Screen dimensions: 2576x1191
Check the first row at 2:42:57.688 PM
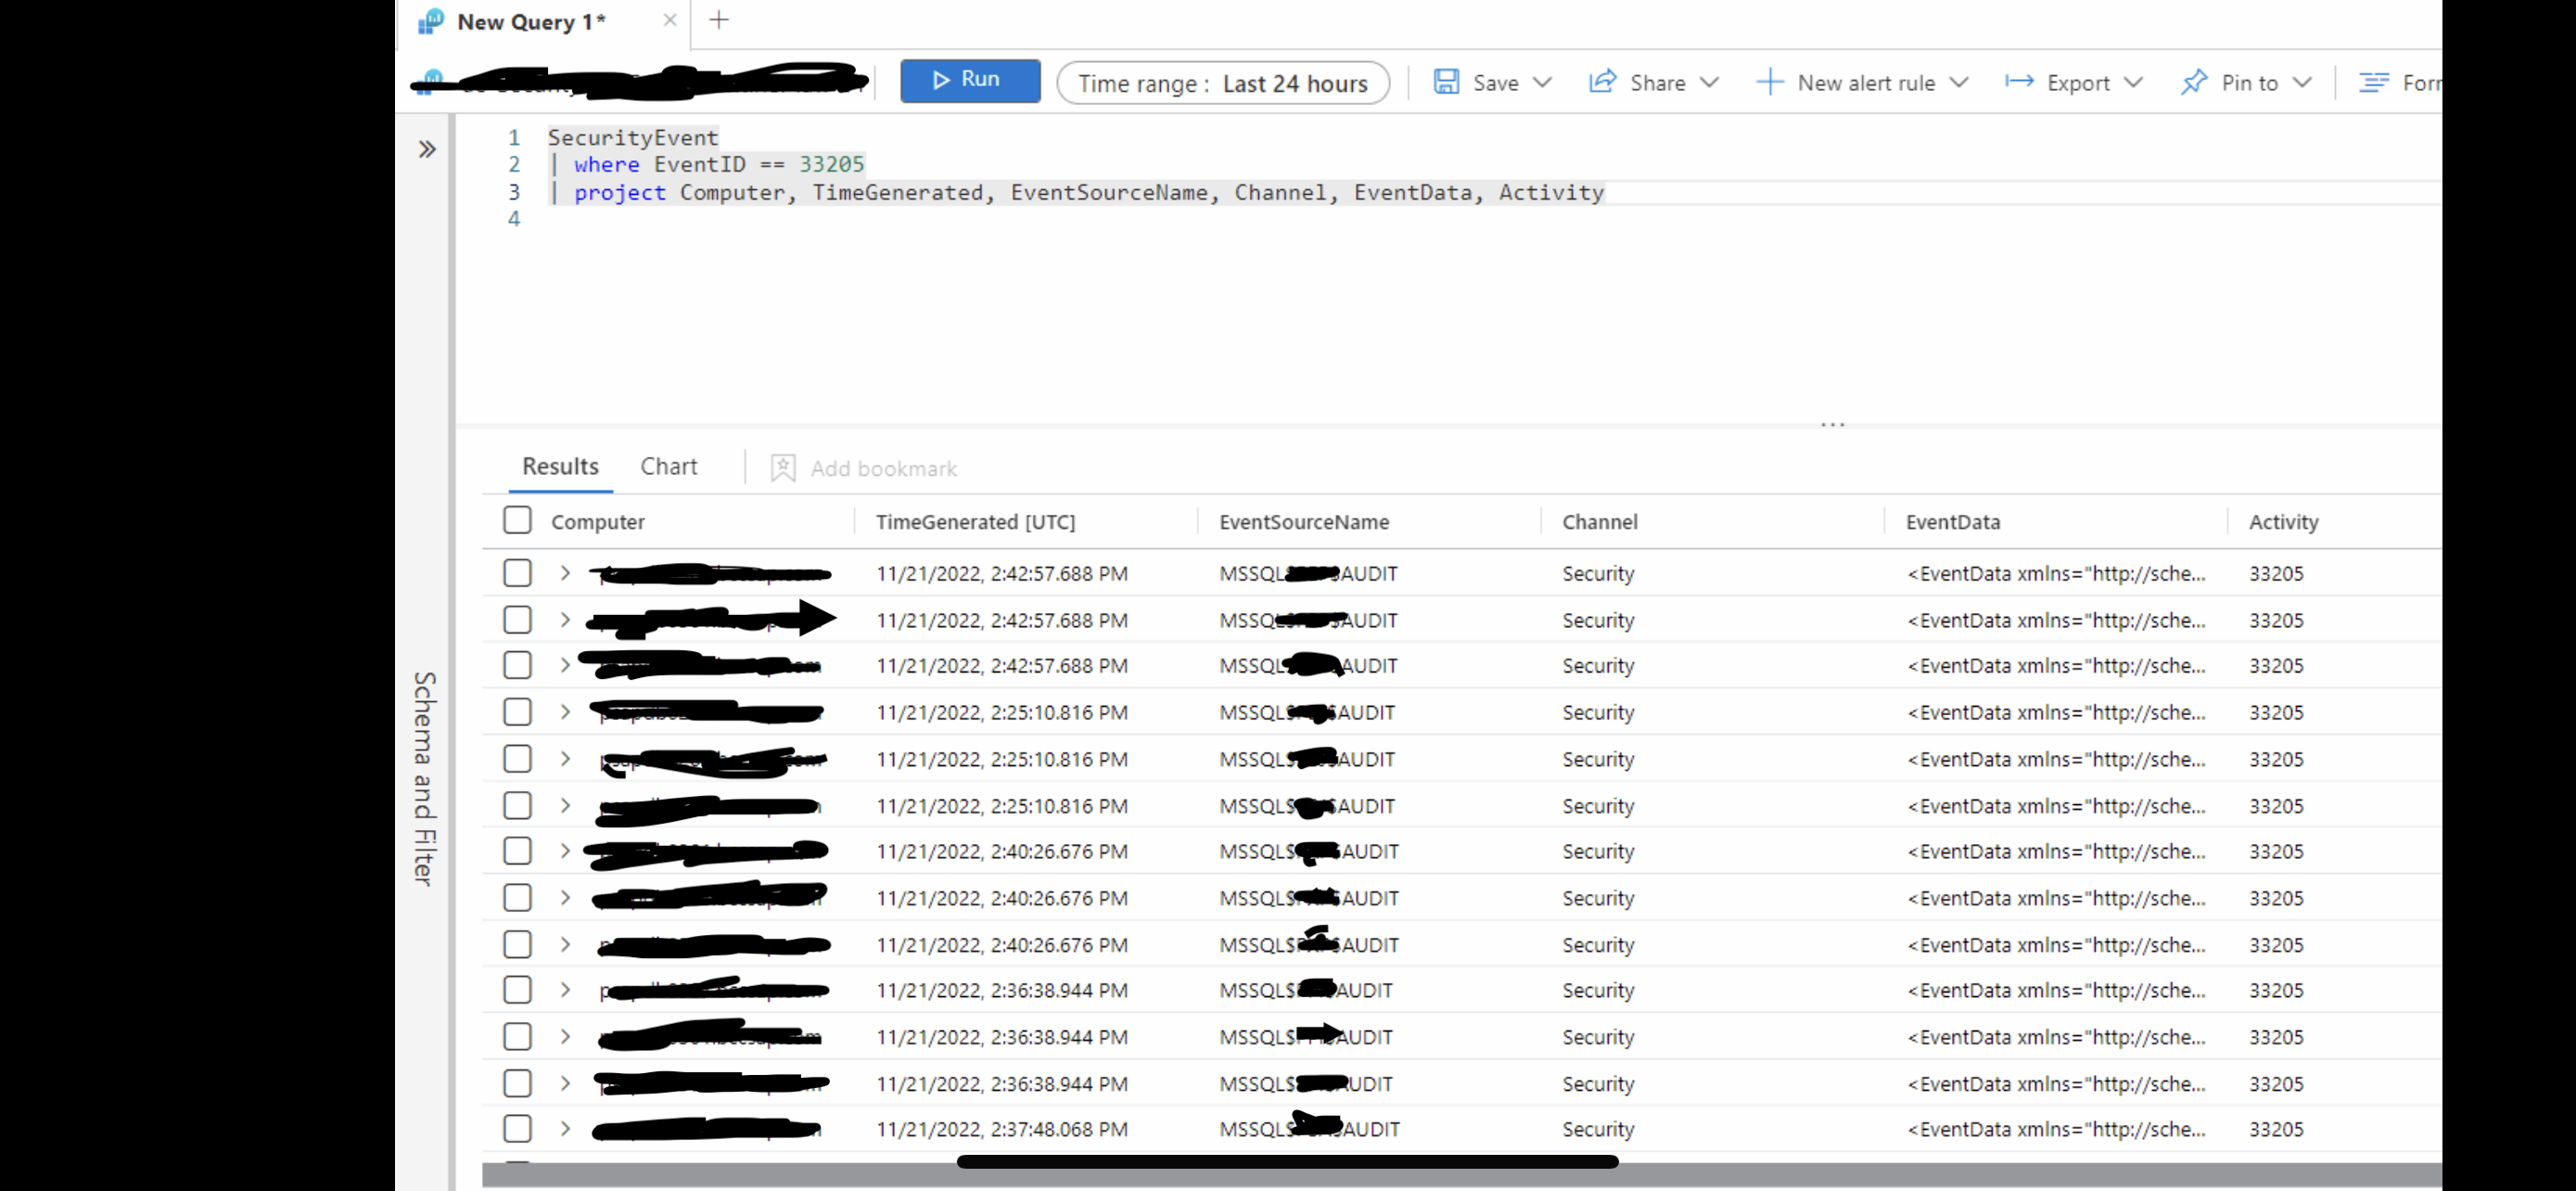click(517, 573)
